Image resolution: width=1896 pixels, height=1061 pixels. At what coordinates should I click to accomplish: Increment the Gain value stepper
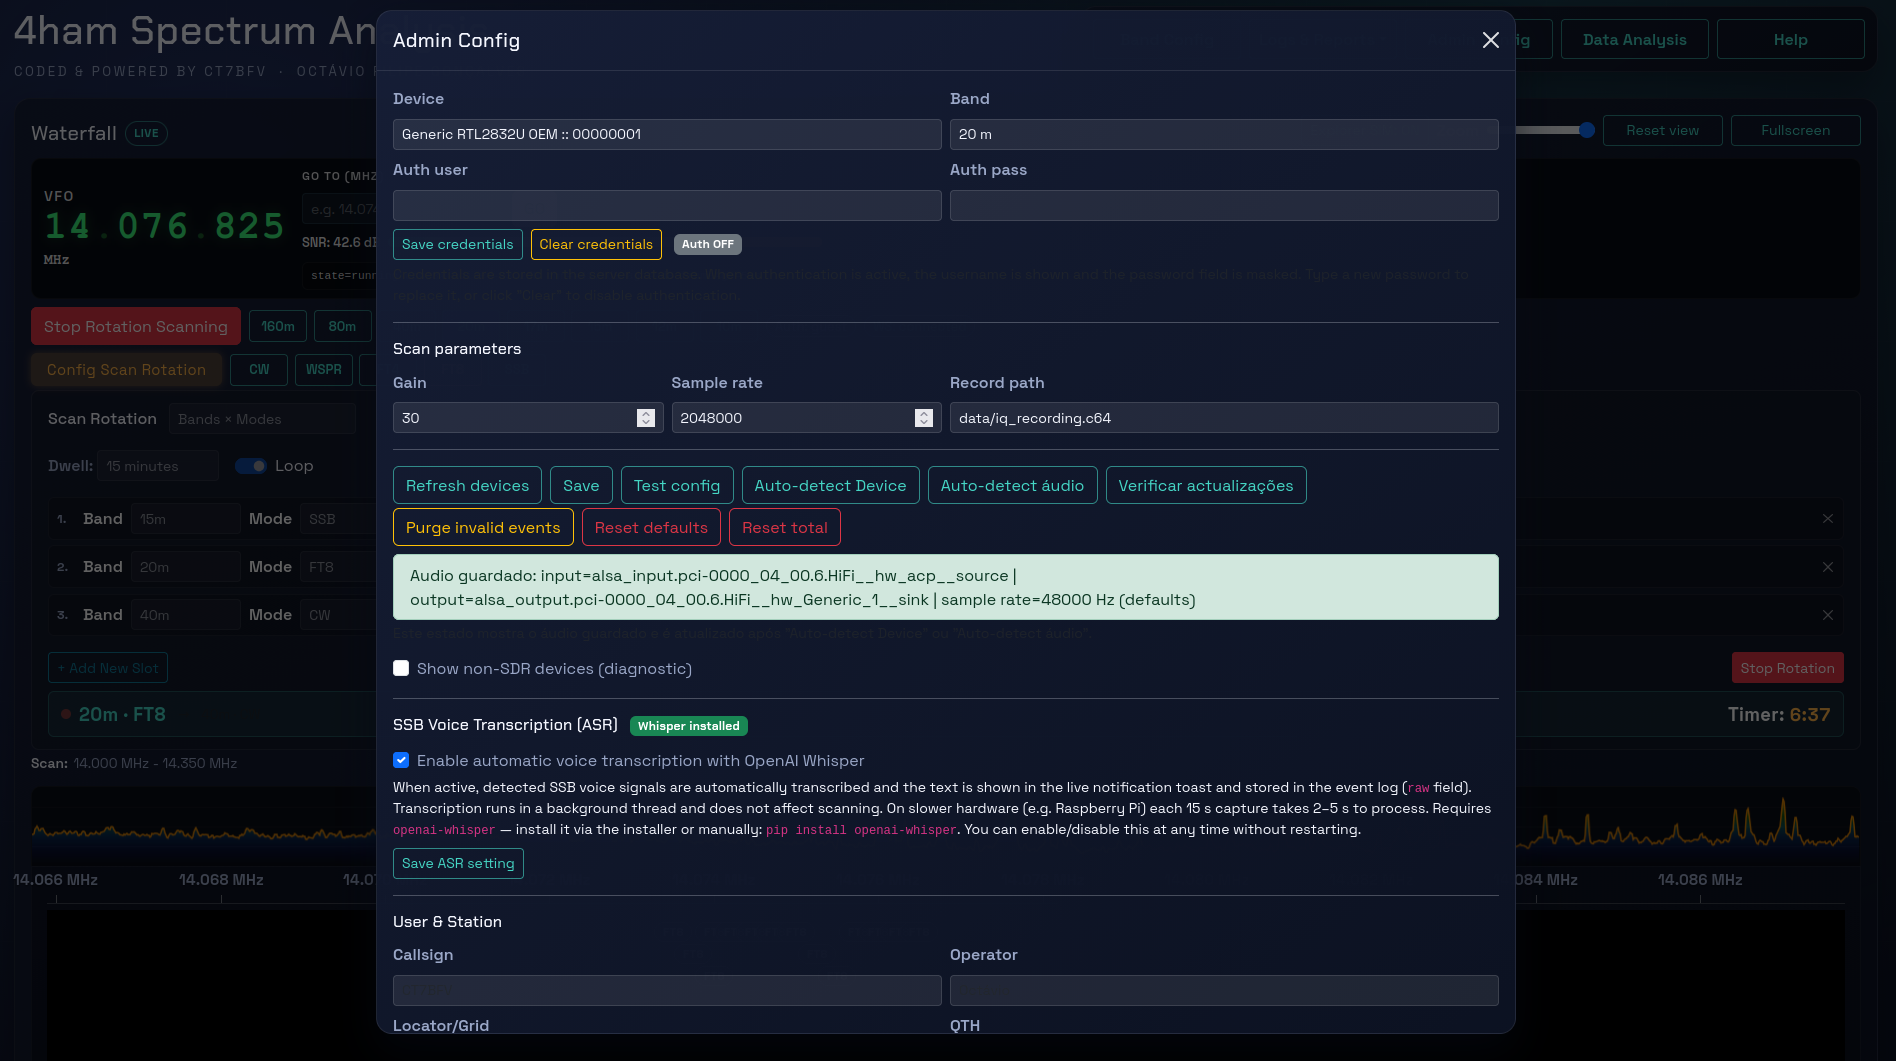click(646, 413)
